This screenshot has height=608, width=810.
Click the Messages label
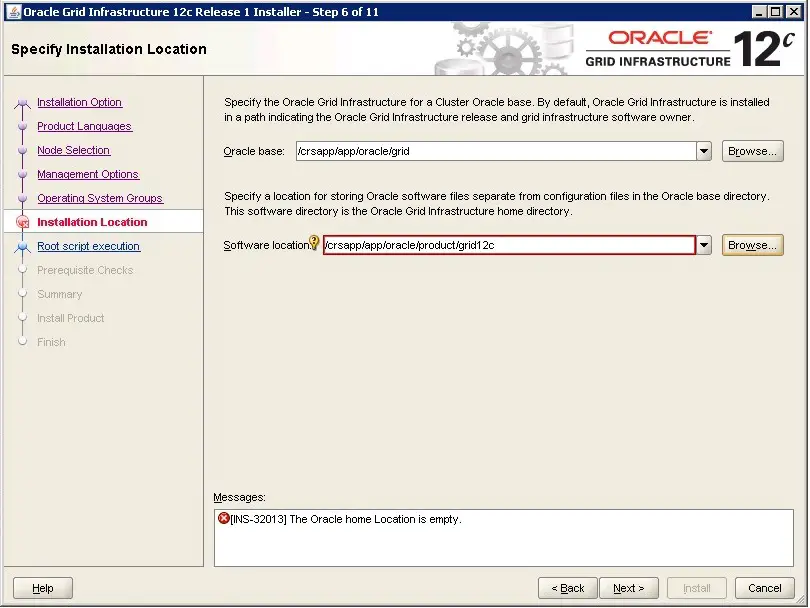click(x=239, y=497)
